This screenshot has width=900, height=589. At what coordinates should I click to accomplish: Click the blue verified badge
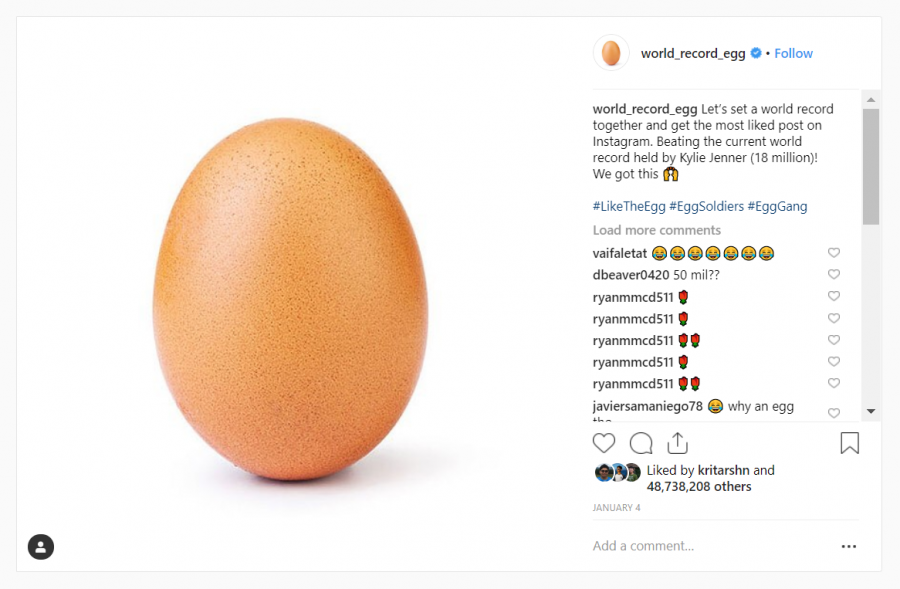coord(756,53)
